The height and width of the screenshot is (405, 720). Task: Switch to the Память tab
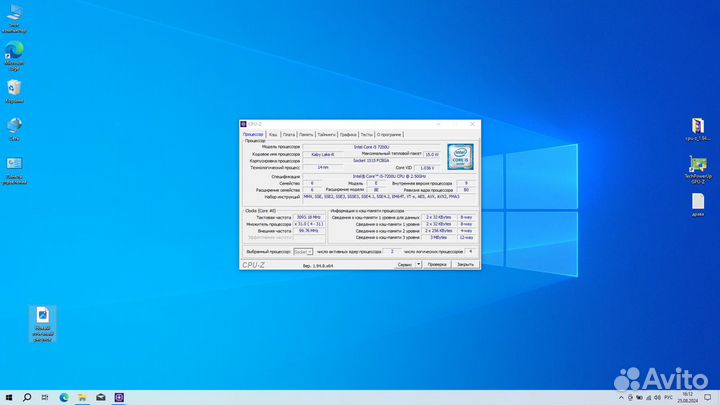click(306, 135)
